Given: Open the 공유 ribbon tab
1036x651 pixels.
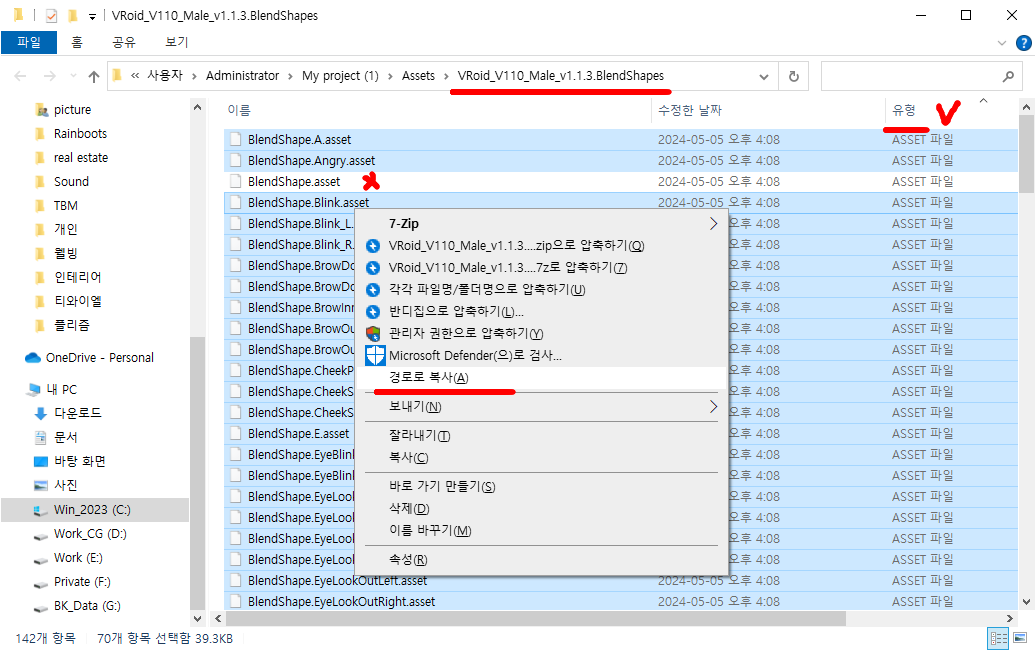Looking at the screenshot, I should click(124, 42).
